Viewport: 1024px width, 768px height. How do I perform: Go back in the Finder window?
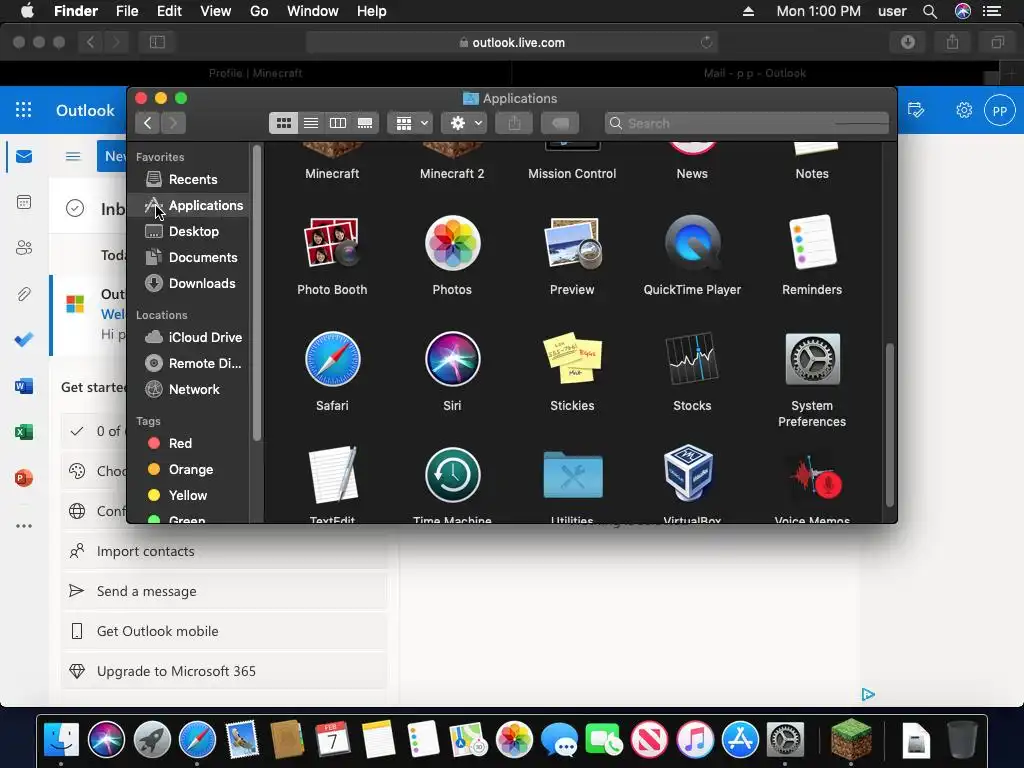click(x=148, y=123)
